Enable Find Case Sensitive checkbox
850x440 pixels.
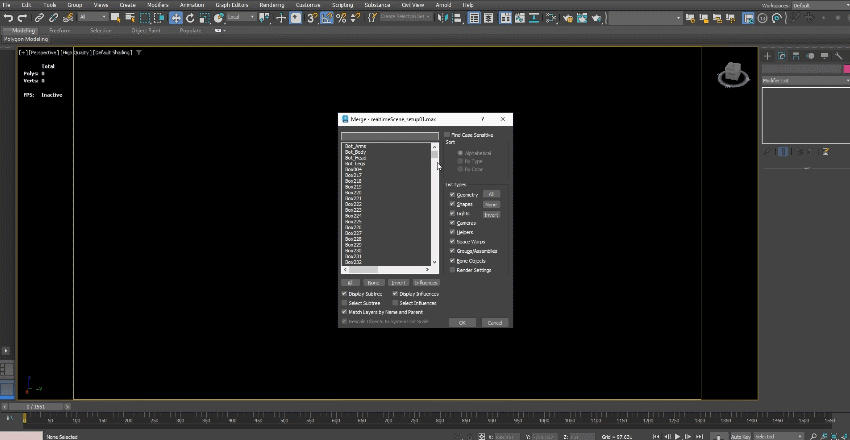448,134
